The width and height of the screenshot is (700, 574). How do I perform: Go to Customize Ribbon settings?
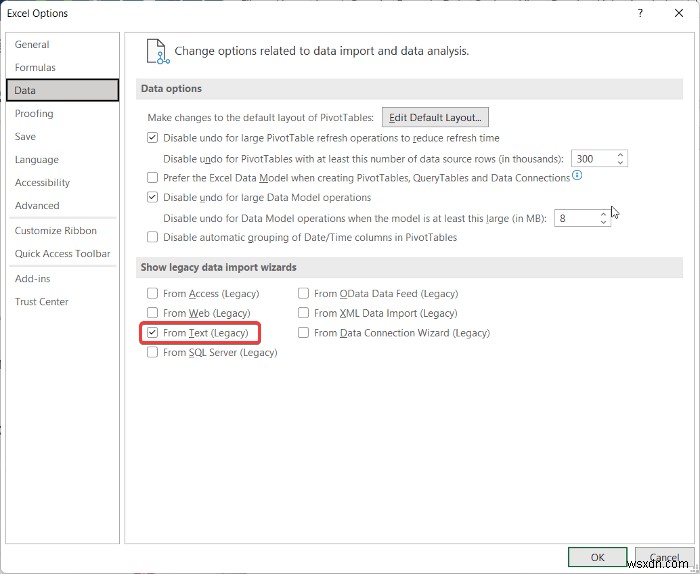(62, 231)
